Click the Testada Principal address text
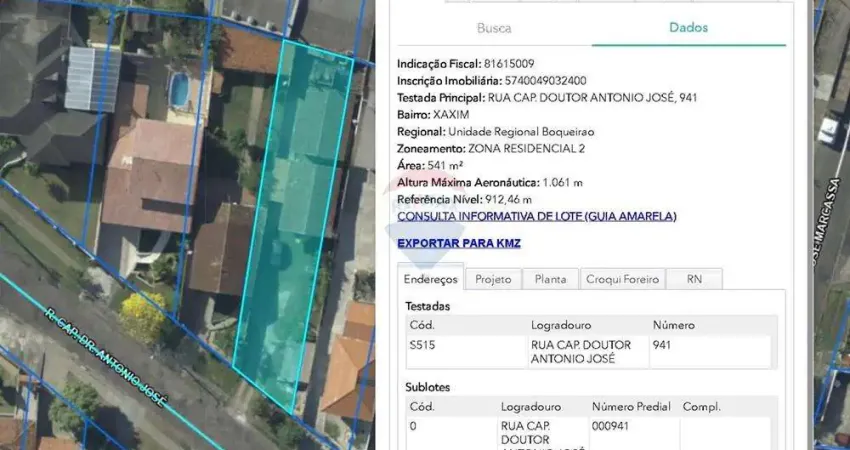Viewport: 850px width, 450px height. coord(593,98)
